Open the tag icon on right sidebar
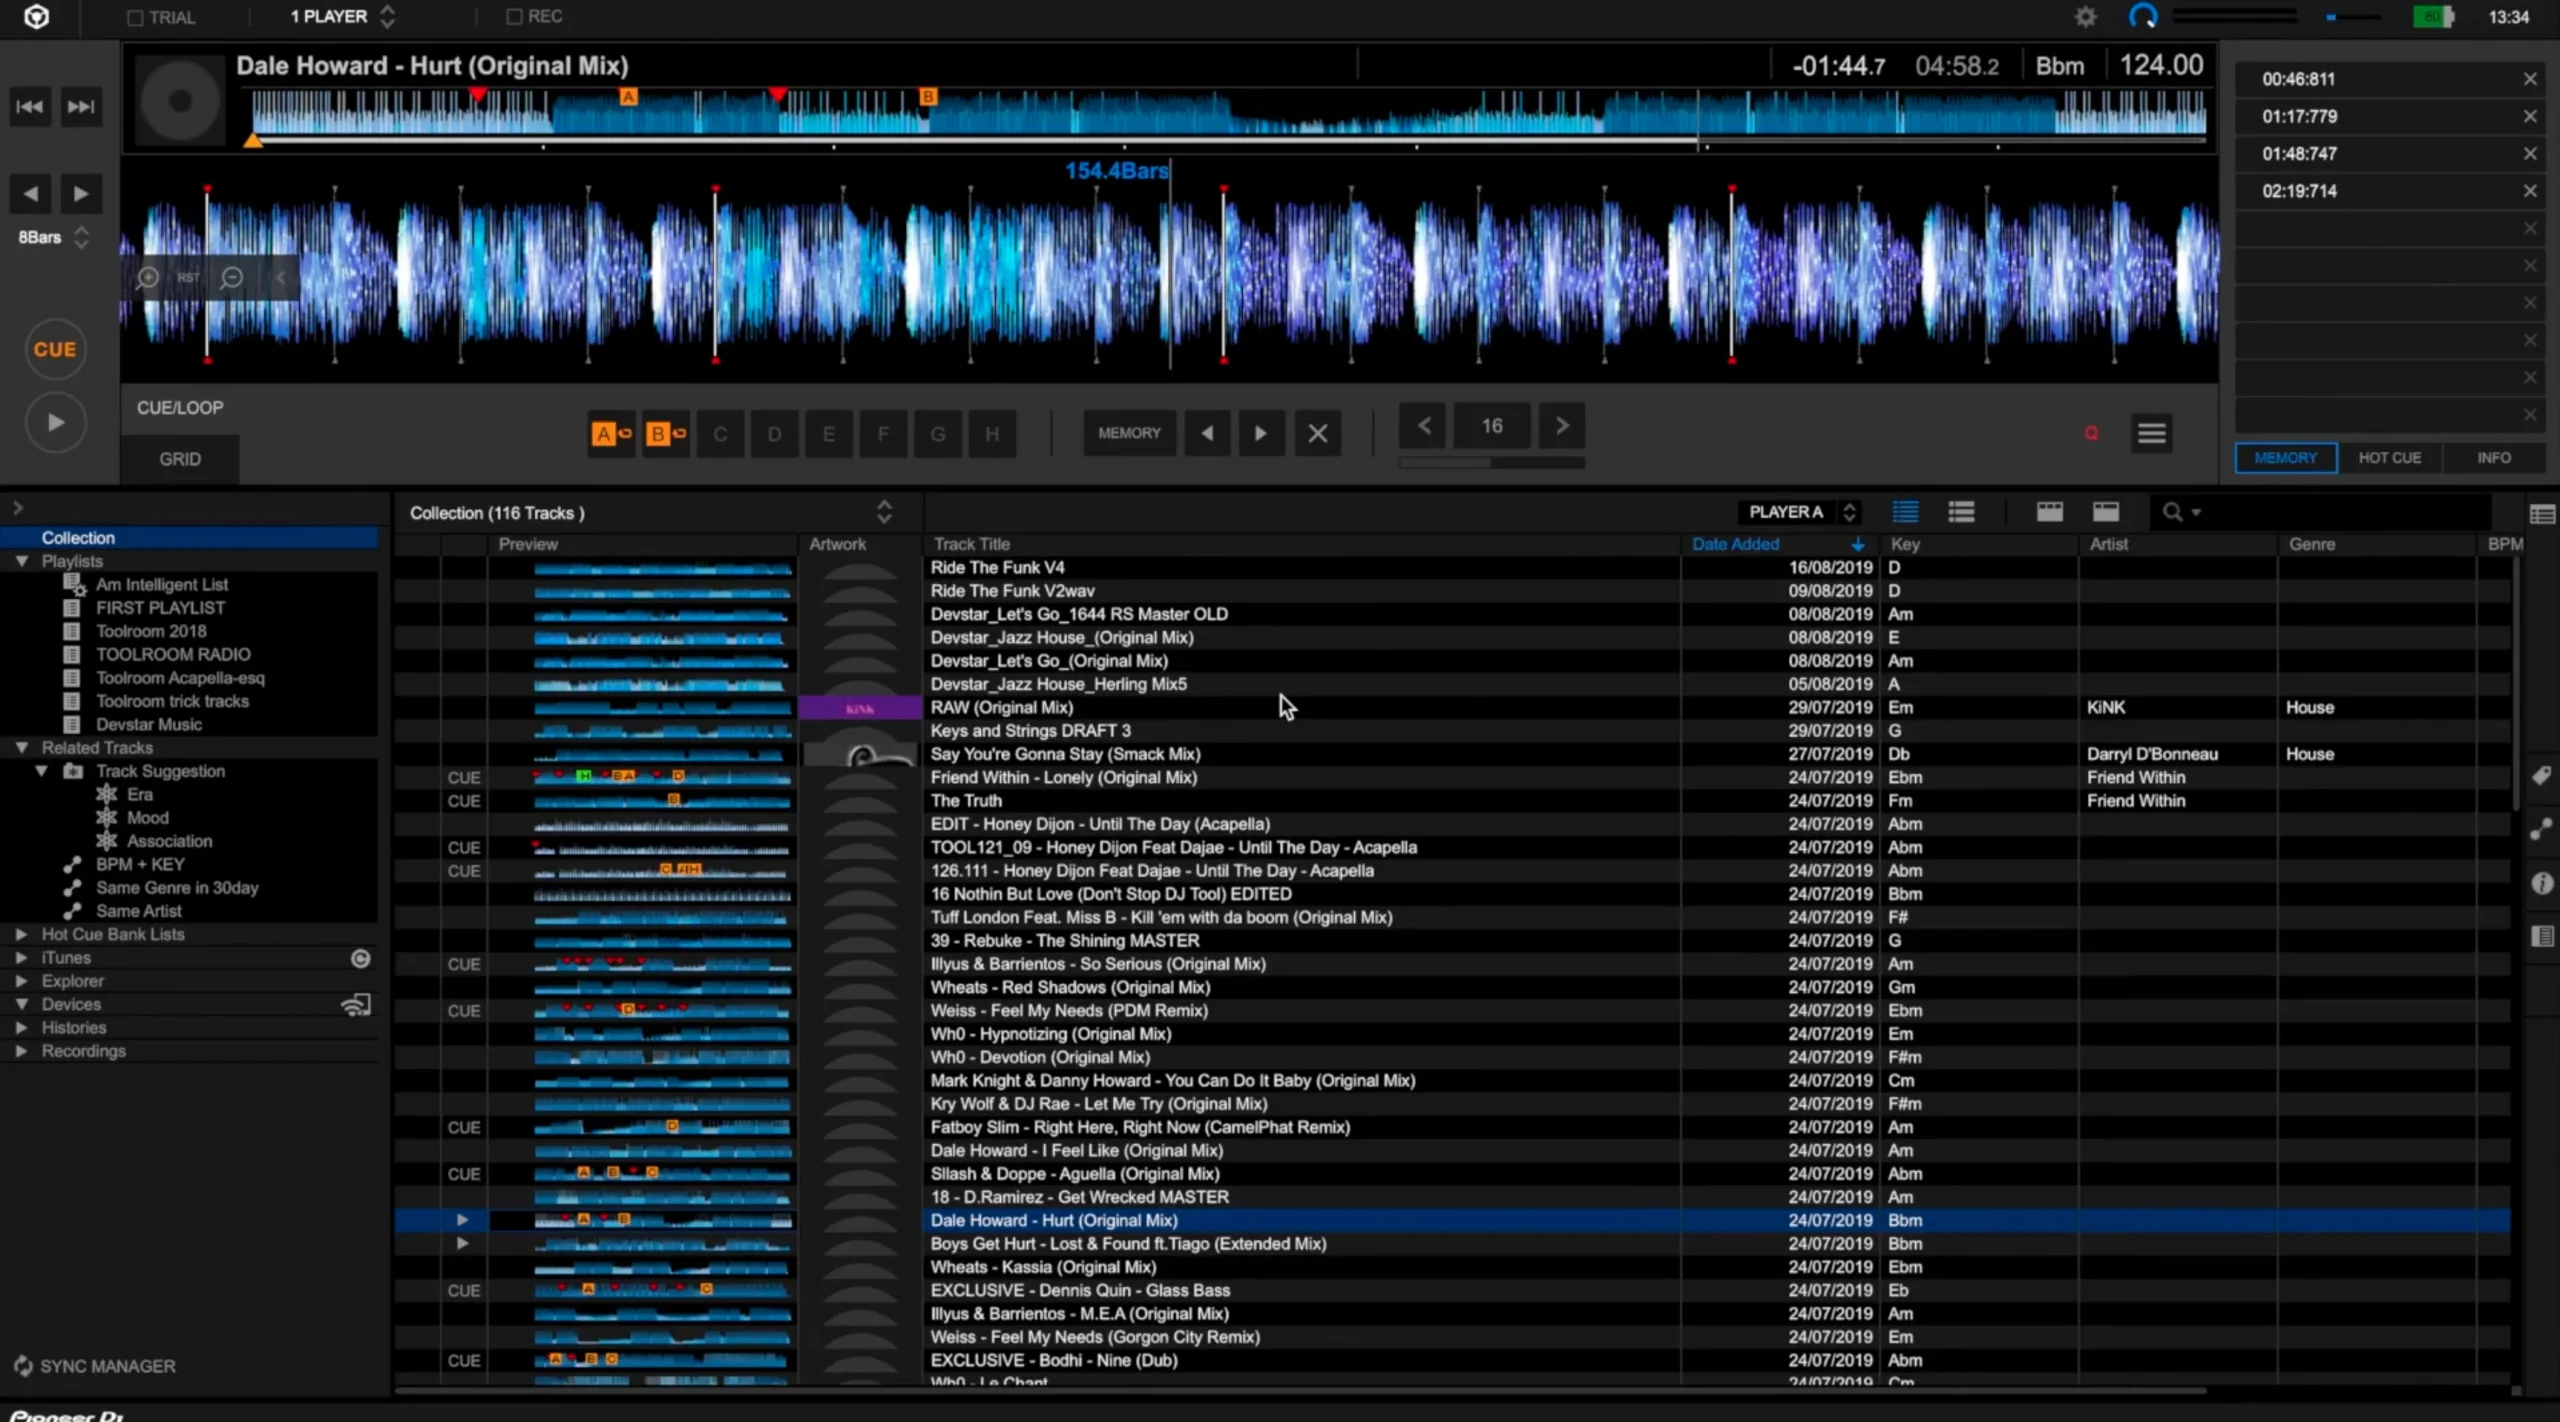Screen dimensions: 2560x1422 coord(2541,776)
